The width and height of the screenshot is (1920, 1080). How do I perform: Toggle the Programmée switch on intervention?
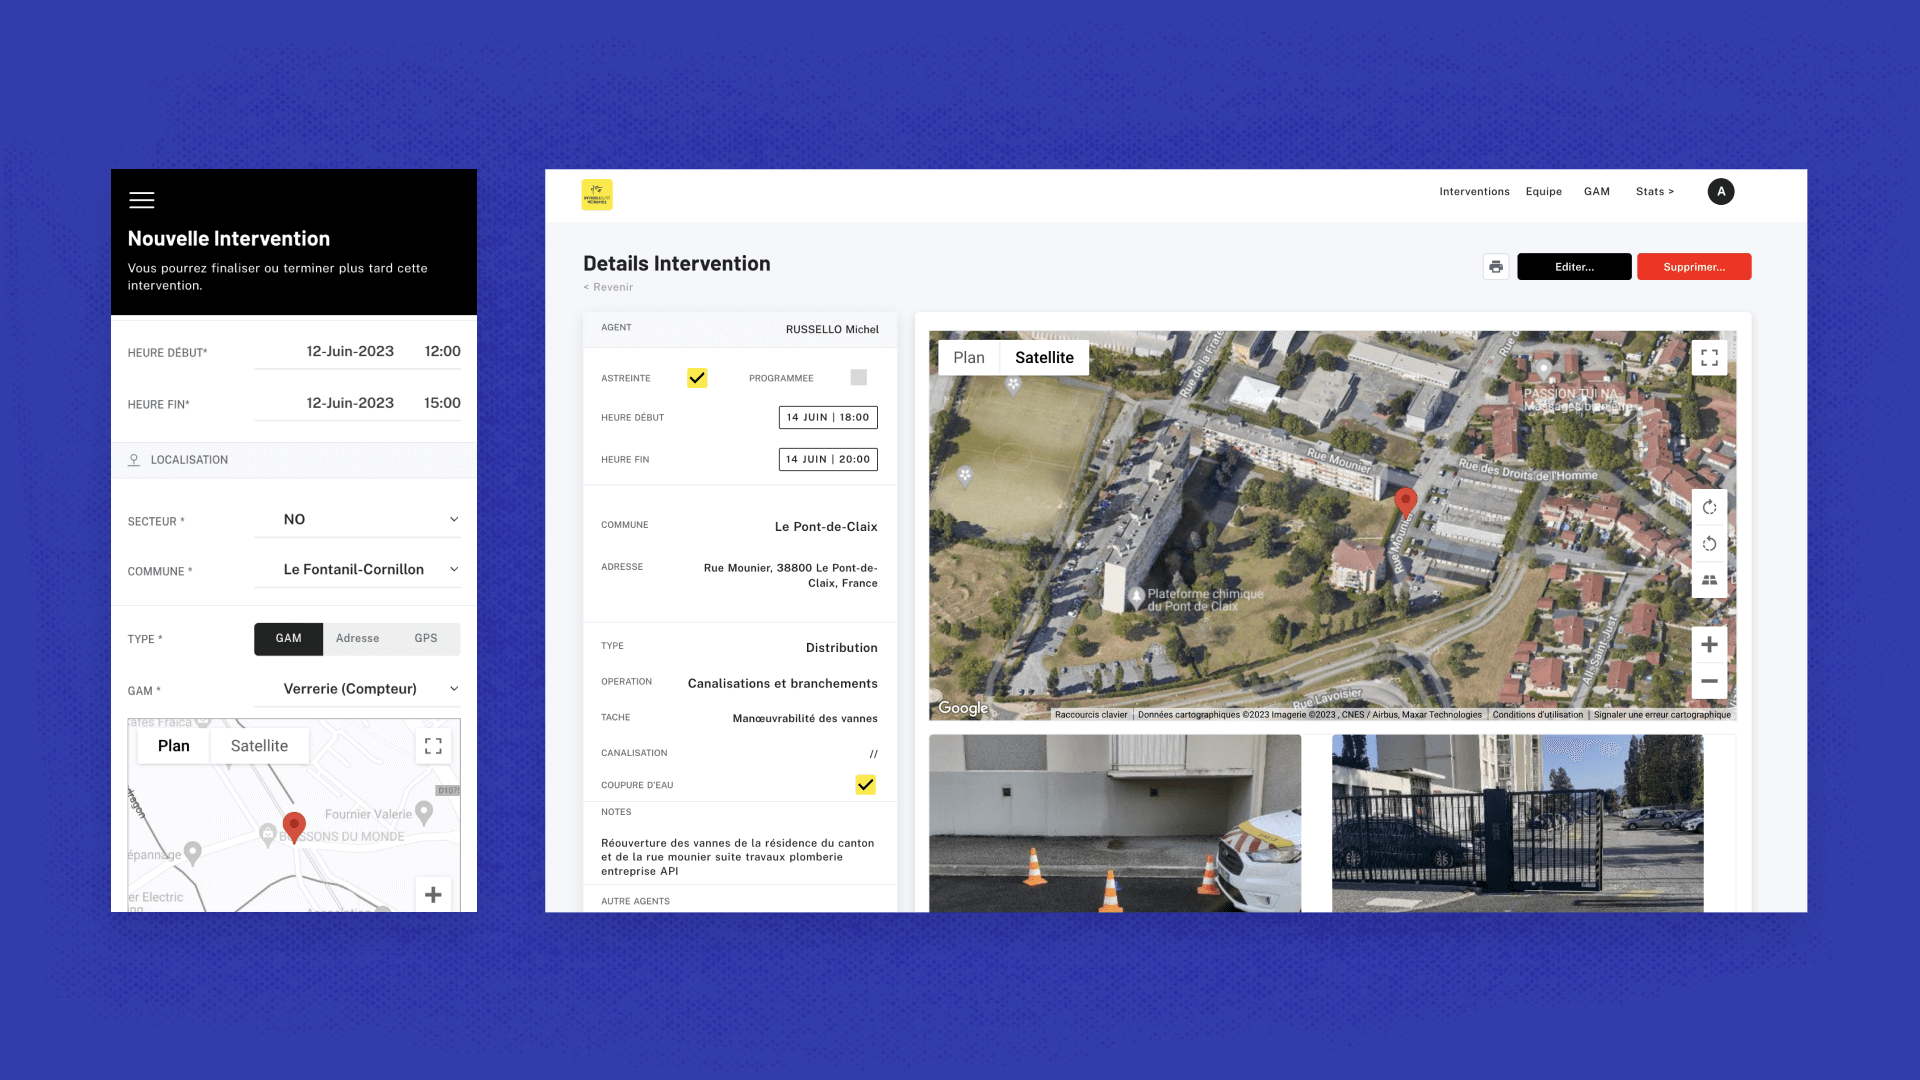[858, 377]
